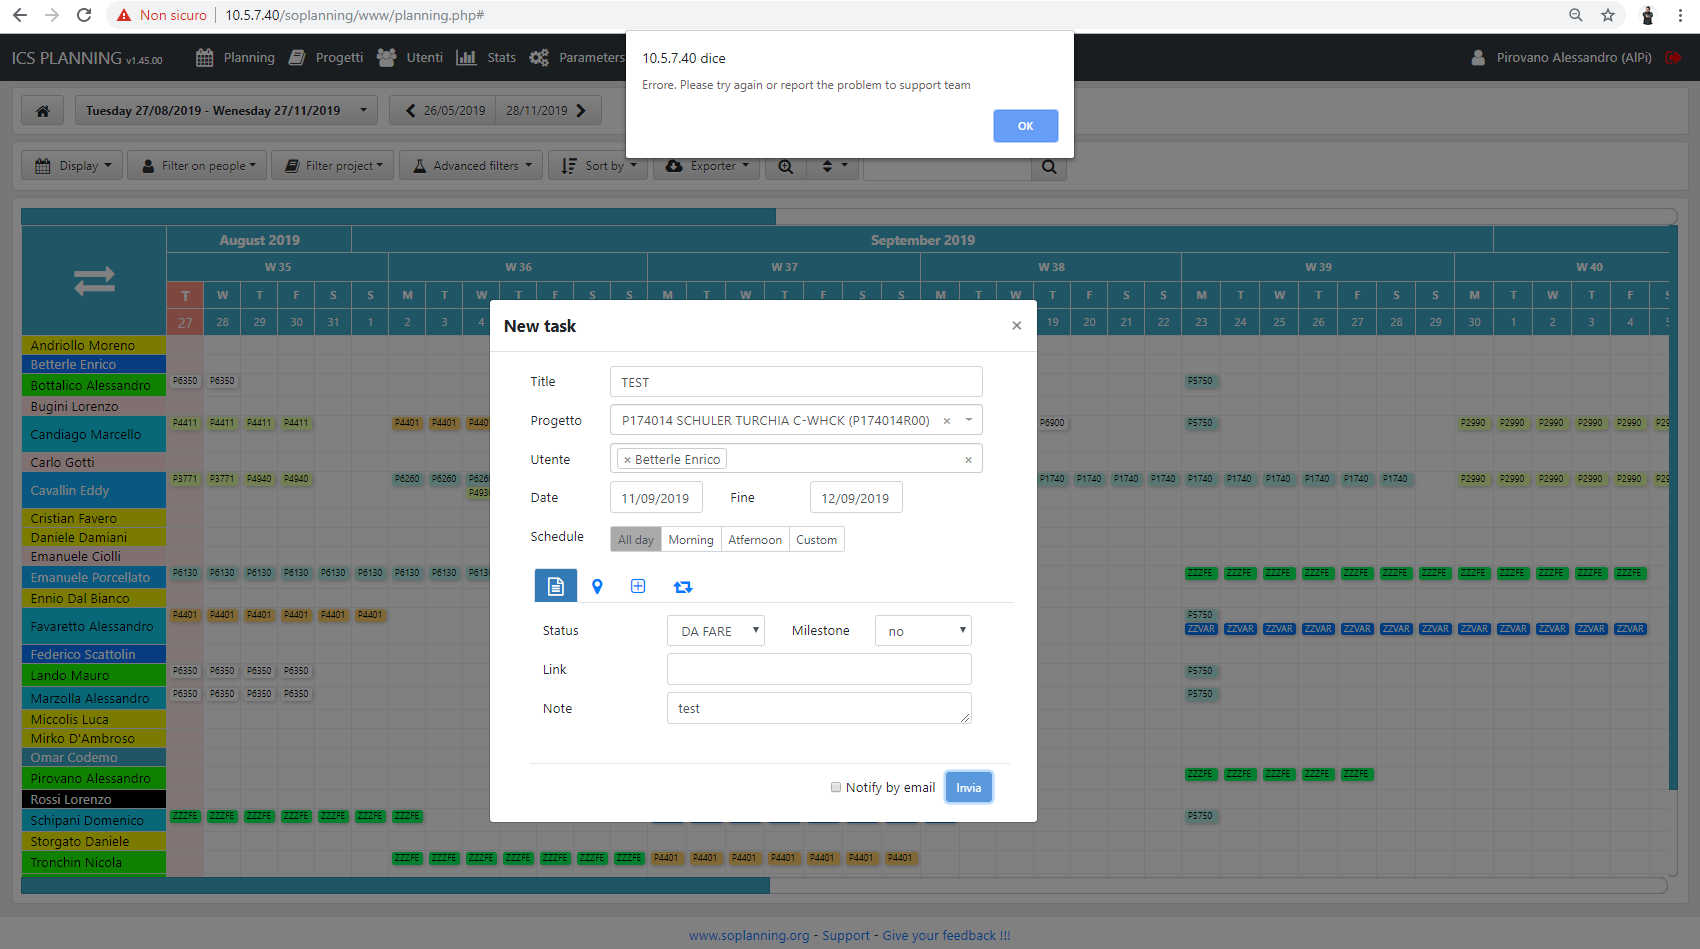Click the Invia submit button

pos(968,788)
